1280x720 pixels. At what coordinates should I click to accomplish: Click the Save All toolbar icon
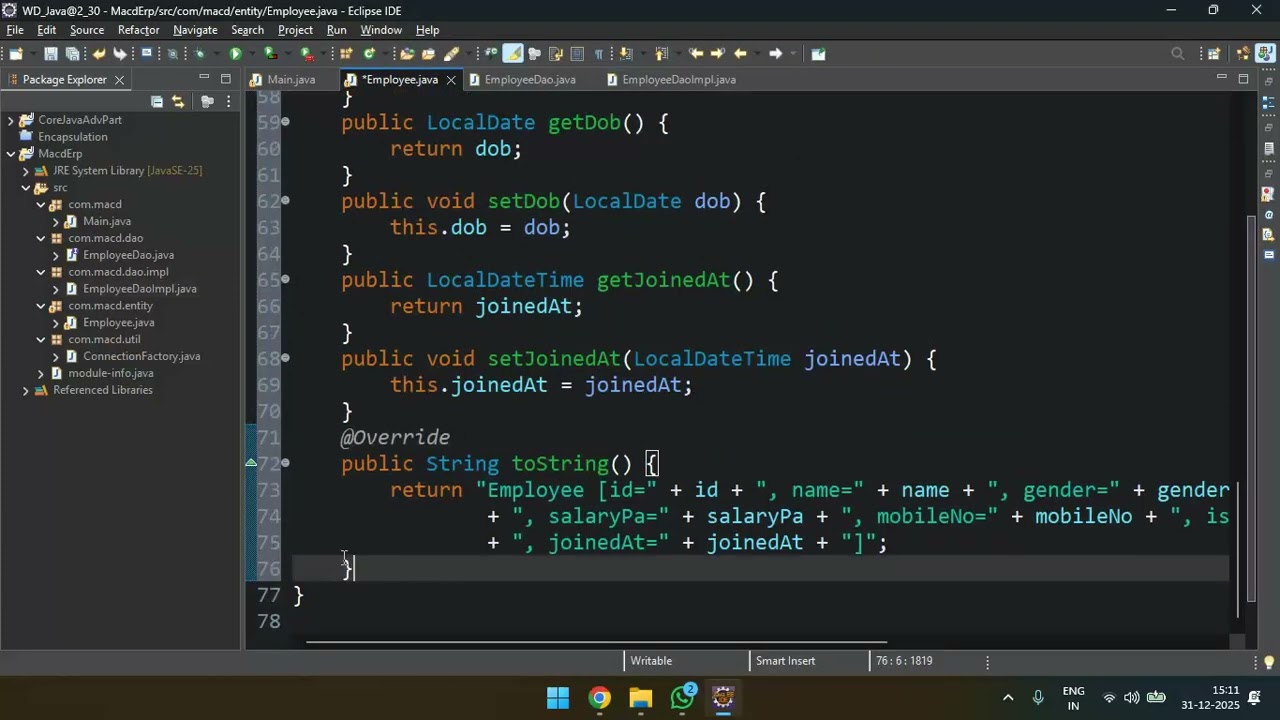[72, 53]
